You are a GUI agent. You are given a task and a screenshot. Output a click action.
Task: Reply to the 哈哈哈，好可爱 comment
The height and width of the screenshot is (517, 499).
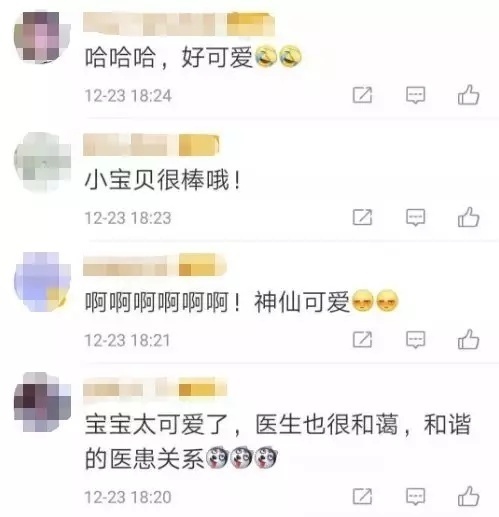415,95
